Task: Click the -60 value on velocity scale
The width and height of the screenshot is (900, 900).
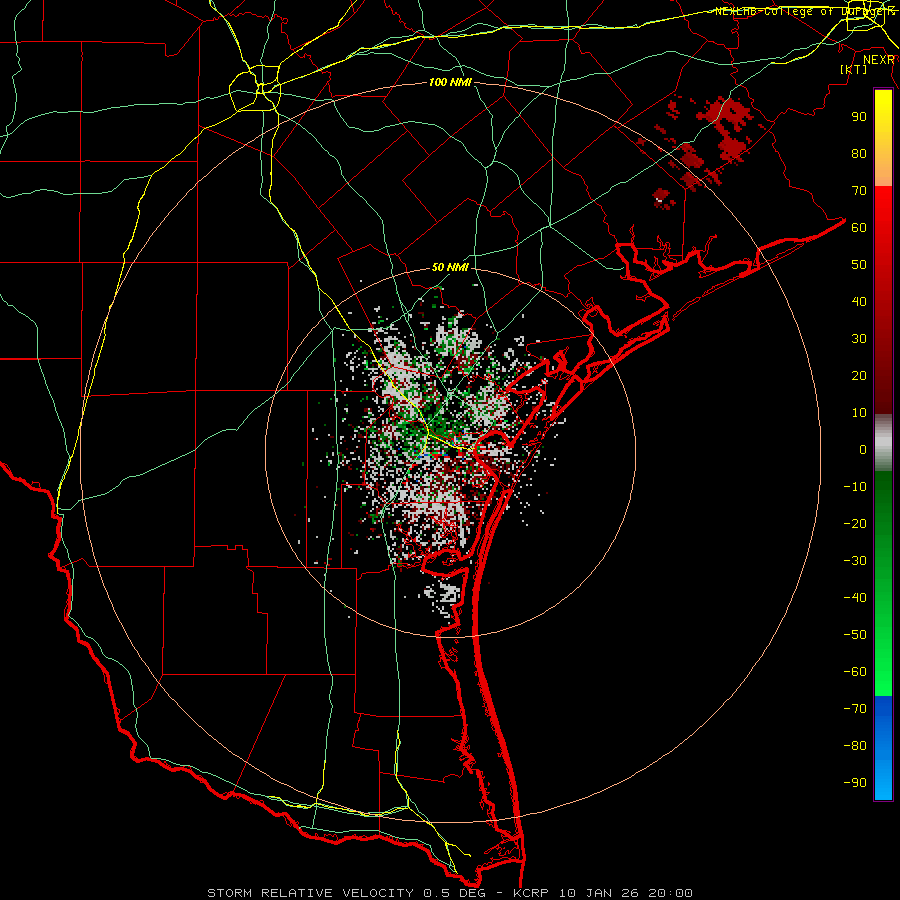Action: (x=855, y=672)
